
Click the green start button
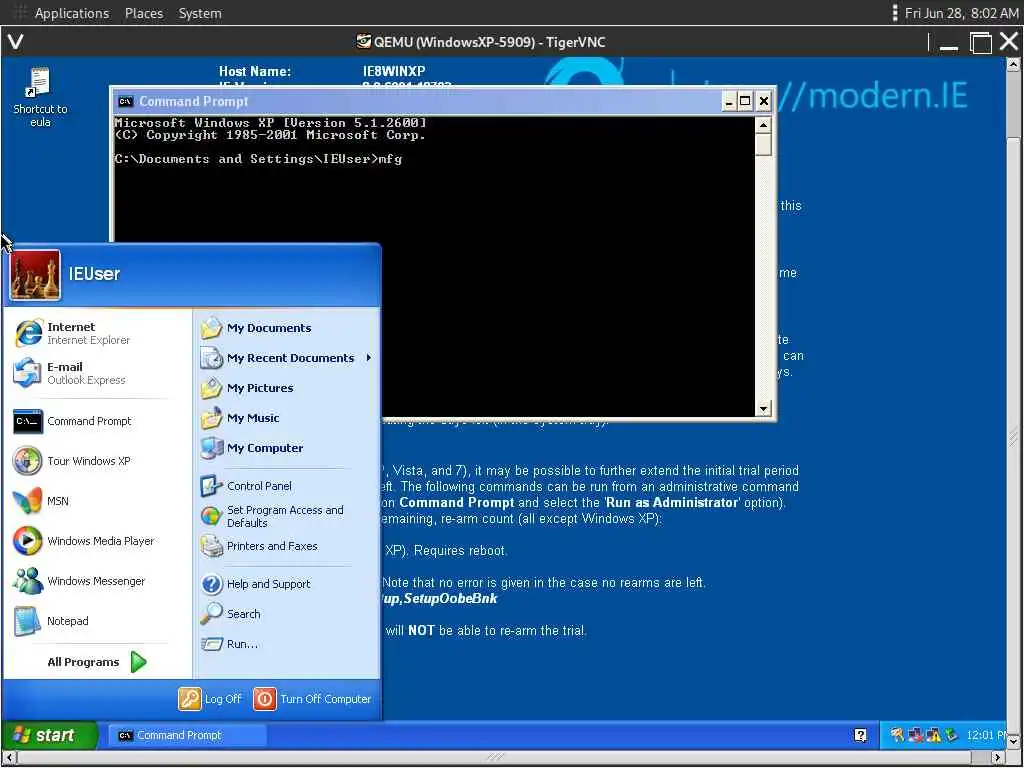coord(50,735)
